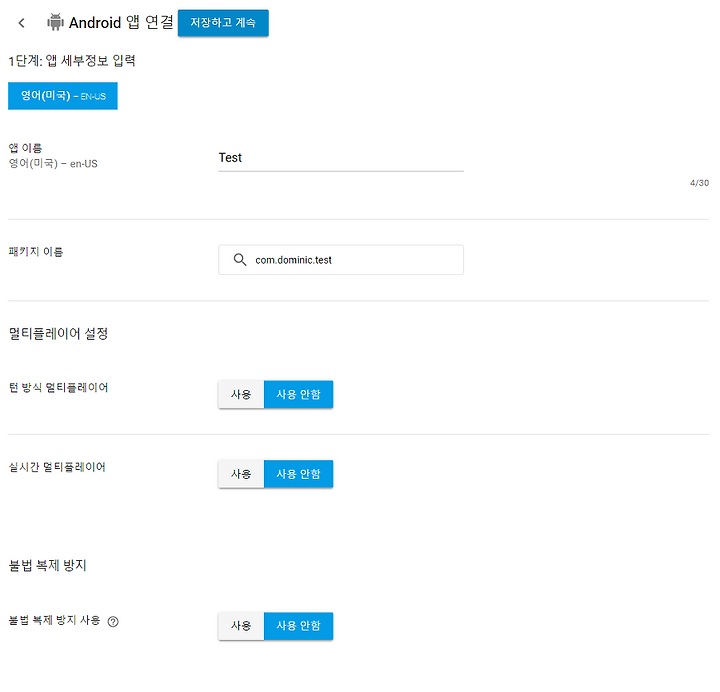Set 불법 복제 방지 사용 to 사용 안함
Image resolution: width=720 pixels, height=692 pixels.
[298, 625]
